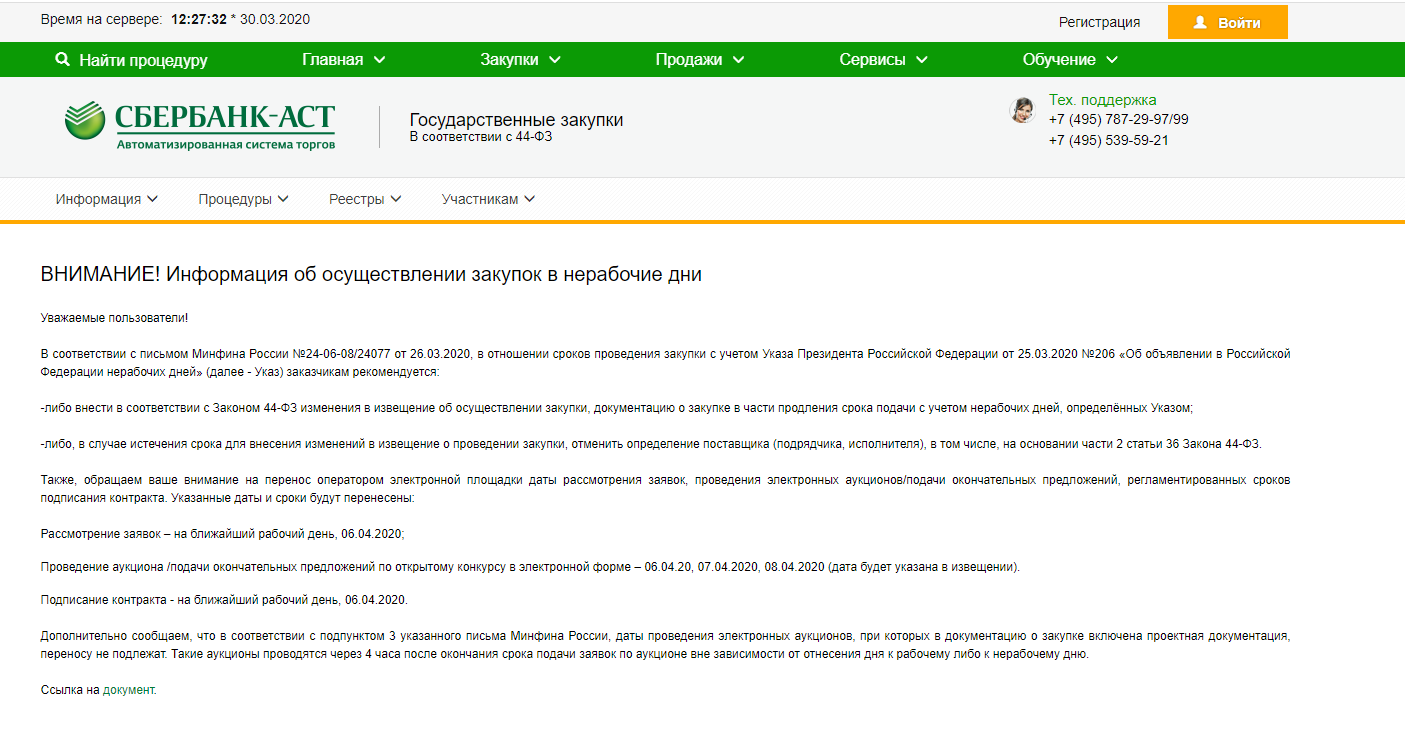Click the Государственные закупки heading

tap(516, 120)
